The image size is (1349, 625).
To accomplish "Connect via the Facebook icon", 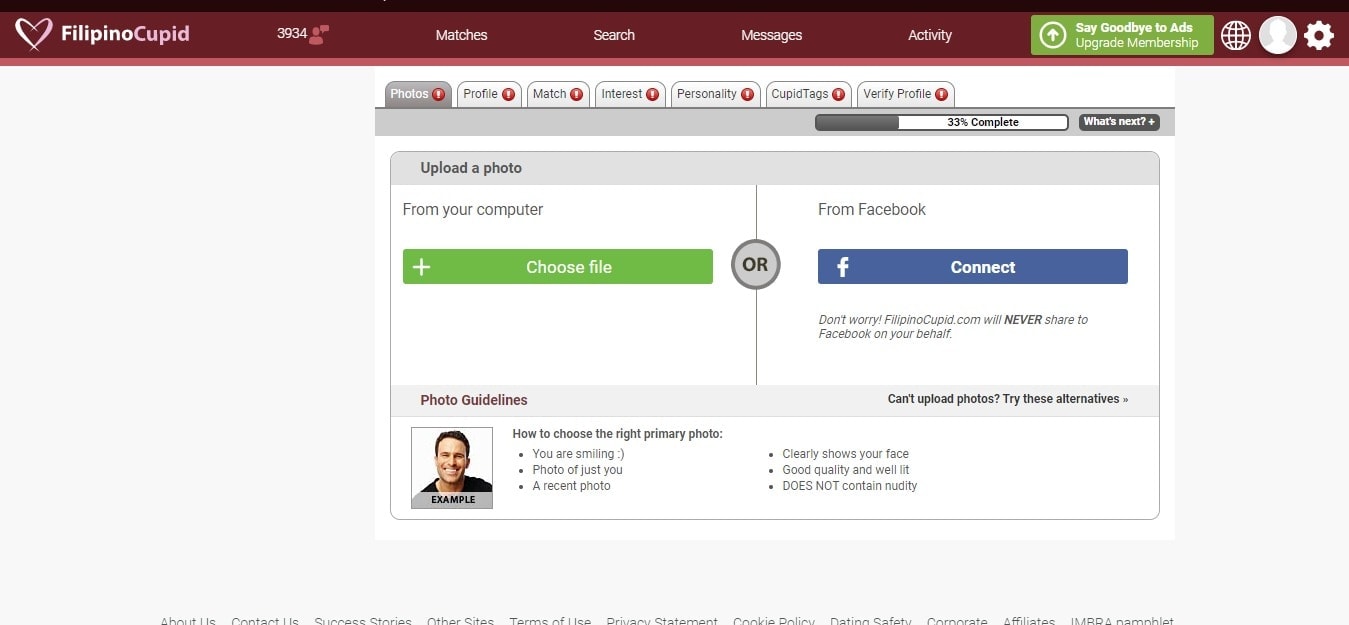I will pyautogui.click(x=841, y=266).
